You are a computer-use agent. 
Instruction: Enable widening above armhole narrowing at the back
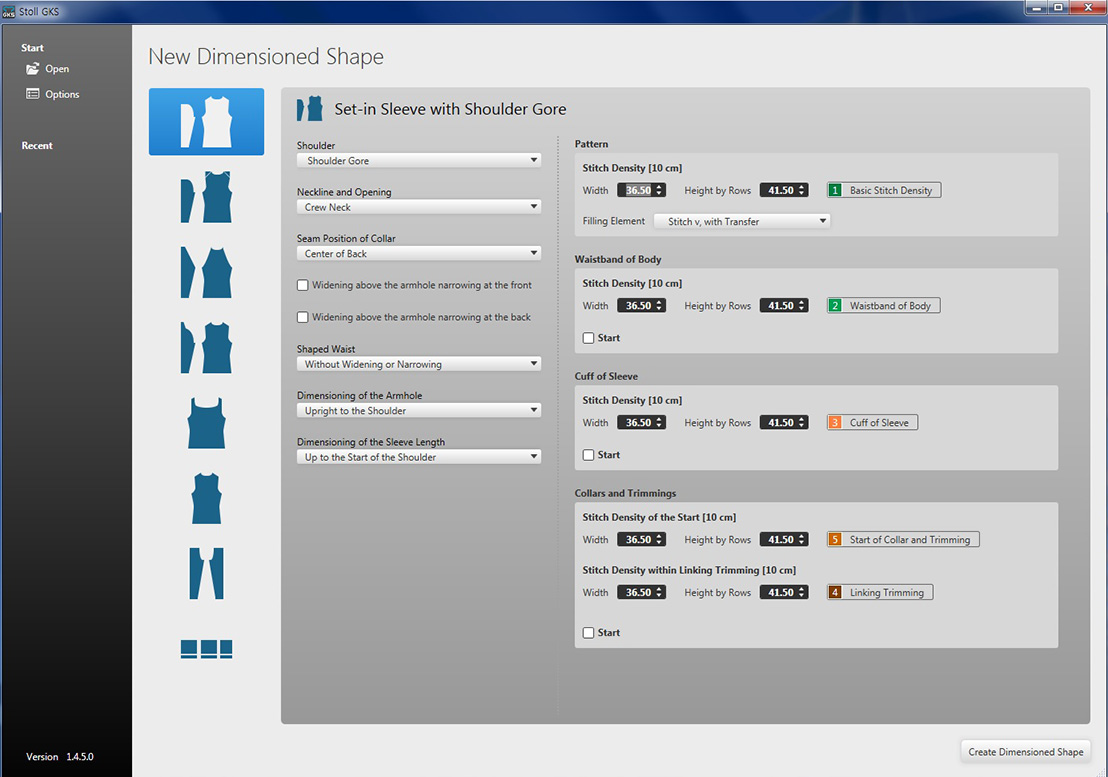[x=303, y=318]
